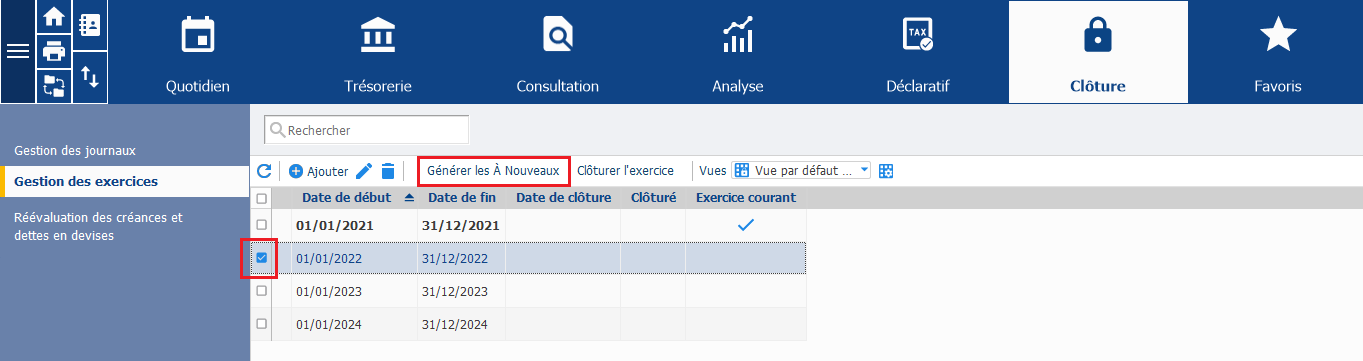Open the Déclaratif tab
Viewport: 1363px width, 361px height.
click(x=918, y=52)
